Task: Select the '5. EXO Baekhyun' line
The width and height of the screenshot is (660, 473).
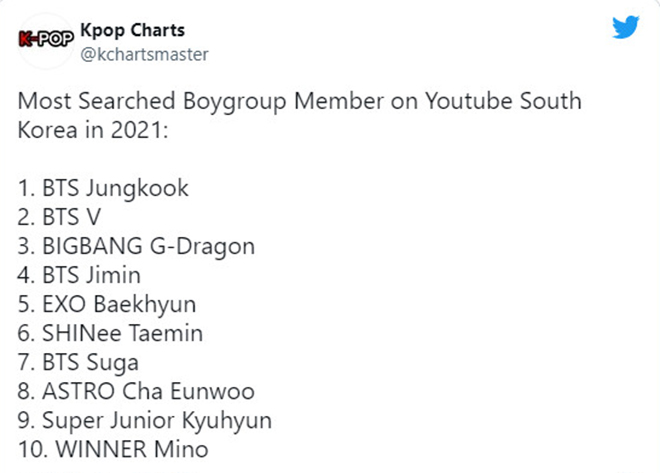Action: click(107, 305)
